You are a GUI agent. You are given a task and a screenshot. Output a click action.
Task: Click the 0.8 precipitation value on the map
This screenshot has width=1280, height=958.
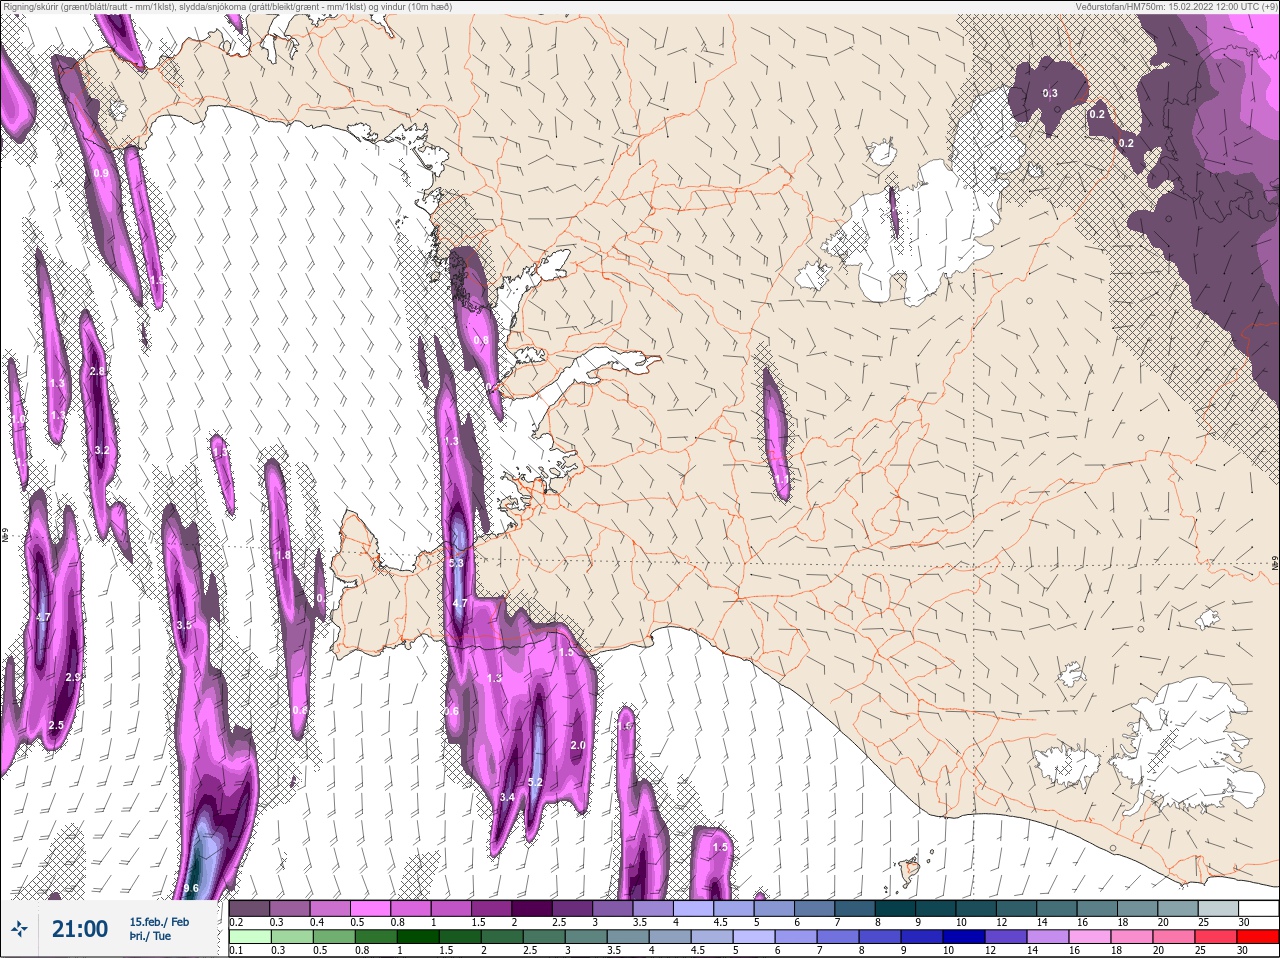pos(481,341)
